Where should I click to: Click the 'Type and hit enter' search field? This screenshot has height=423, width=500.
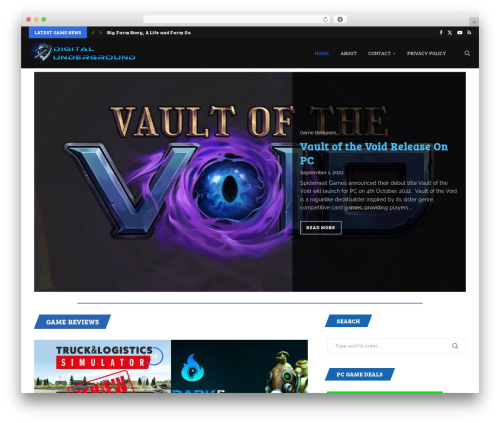click(x=396, y=346)
